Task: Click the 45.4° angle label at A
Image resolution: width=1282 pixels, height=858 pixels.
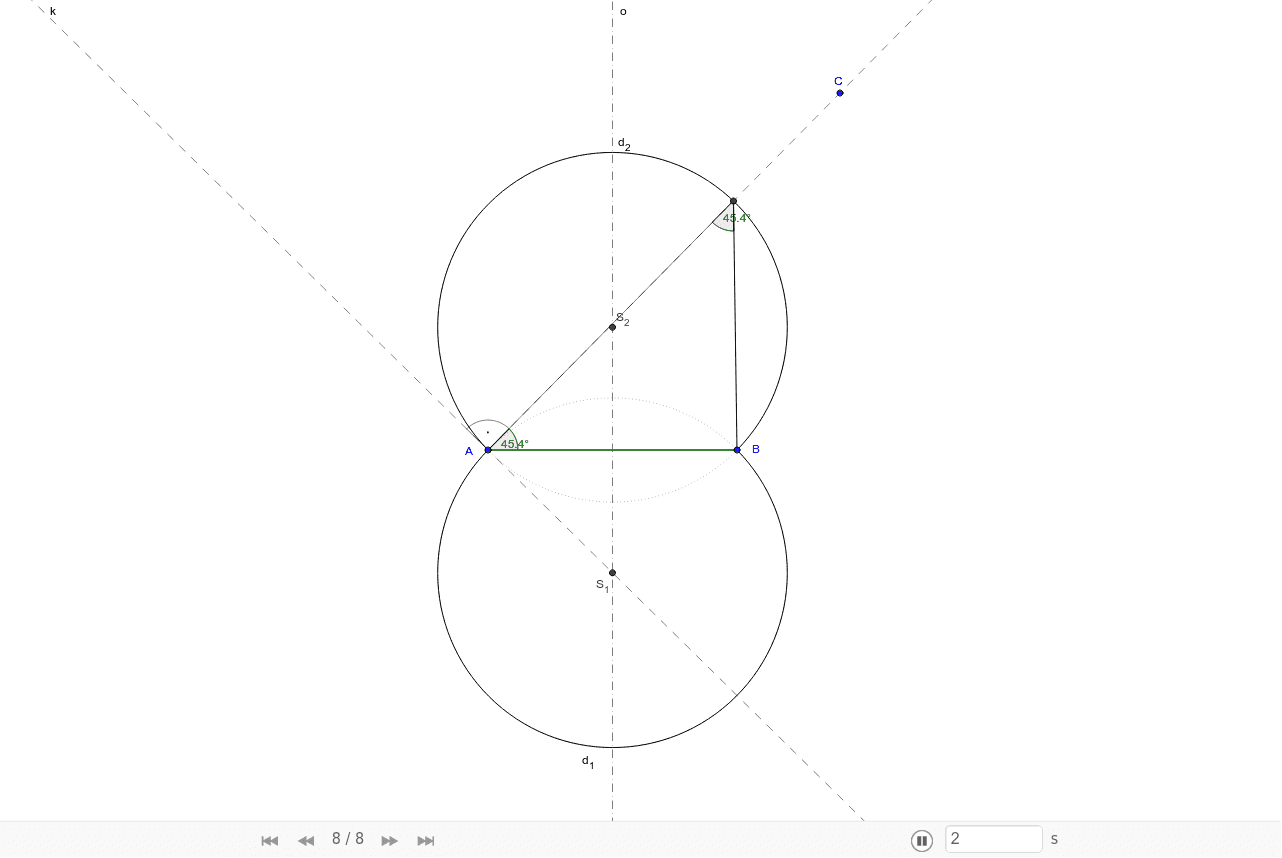Action: point(515,444)
